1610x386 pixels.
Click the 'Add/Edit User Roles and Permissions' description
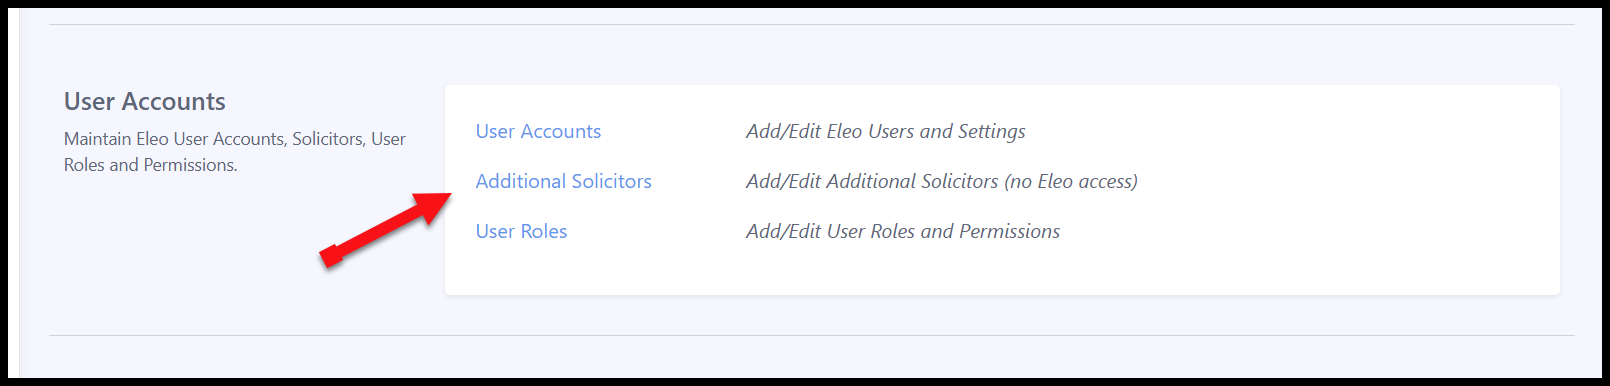903,231
